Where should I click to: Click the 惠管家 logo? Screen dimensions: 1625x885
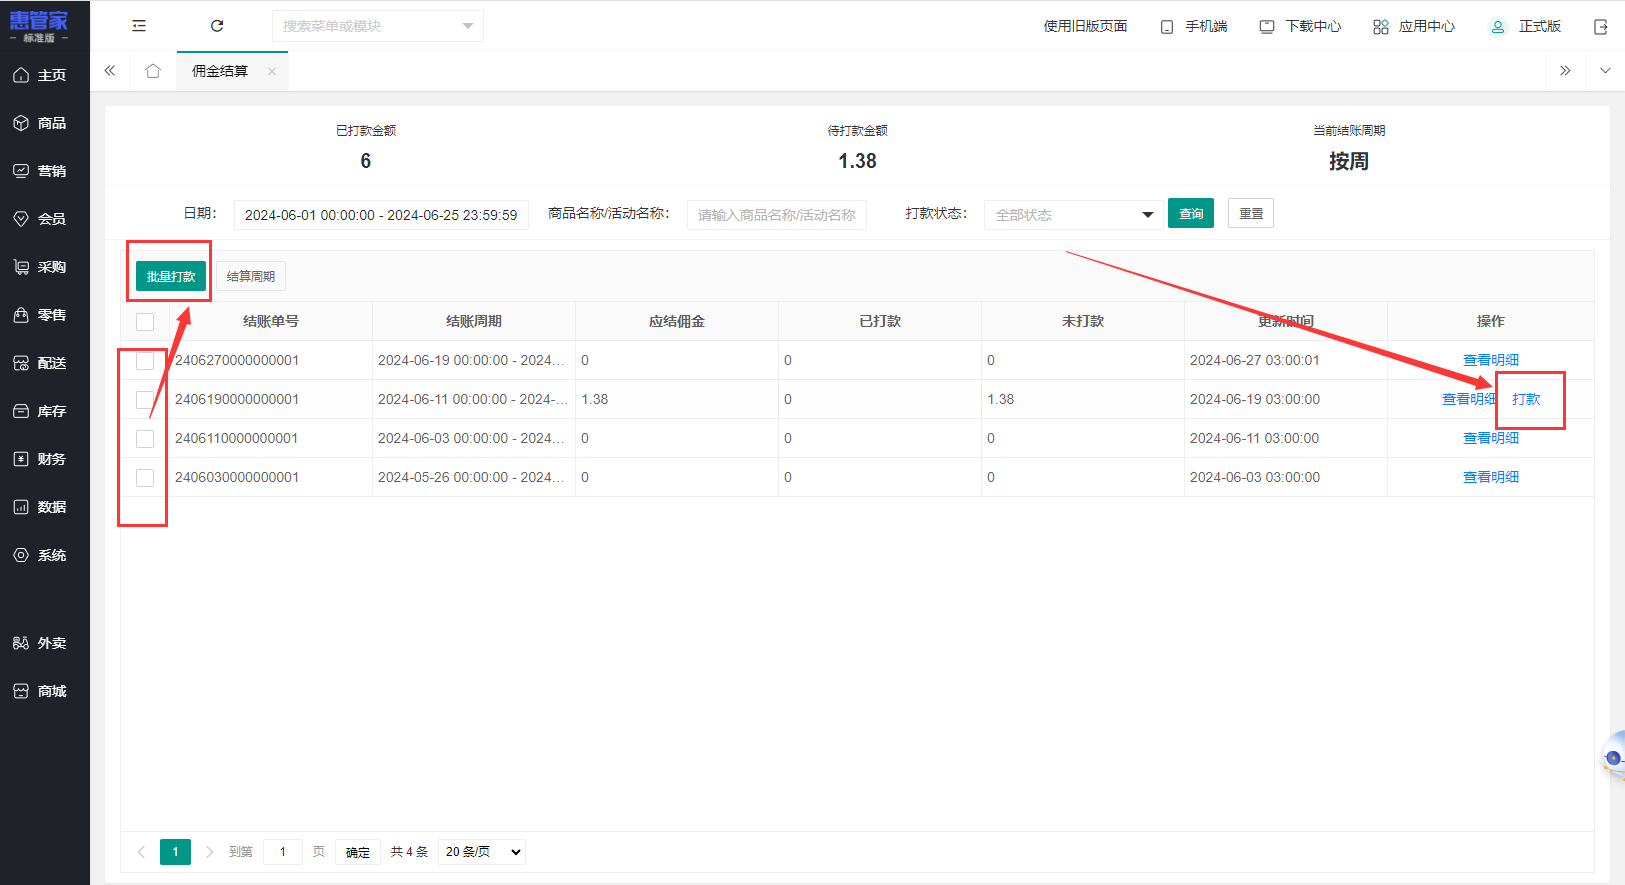39,26
